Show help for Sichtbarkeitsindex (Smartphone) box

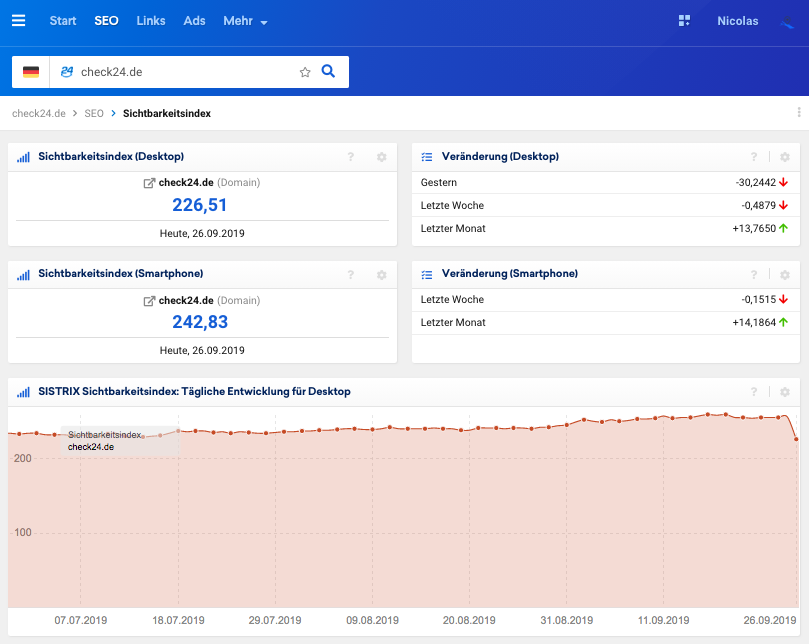pos(351,275)
